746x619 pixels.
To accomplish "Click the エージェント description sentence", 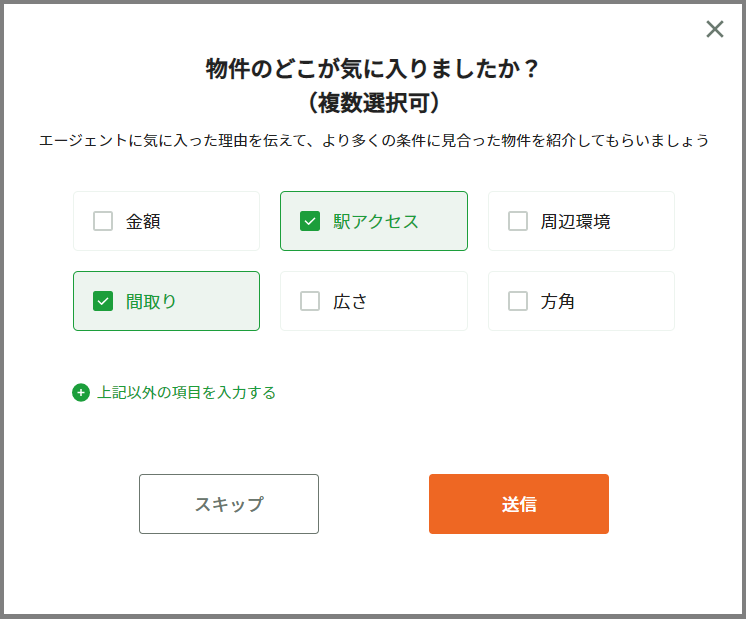I will coord(374,141).
